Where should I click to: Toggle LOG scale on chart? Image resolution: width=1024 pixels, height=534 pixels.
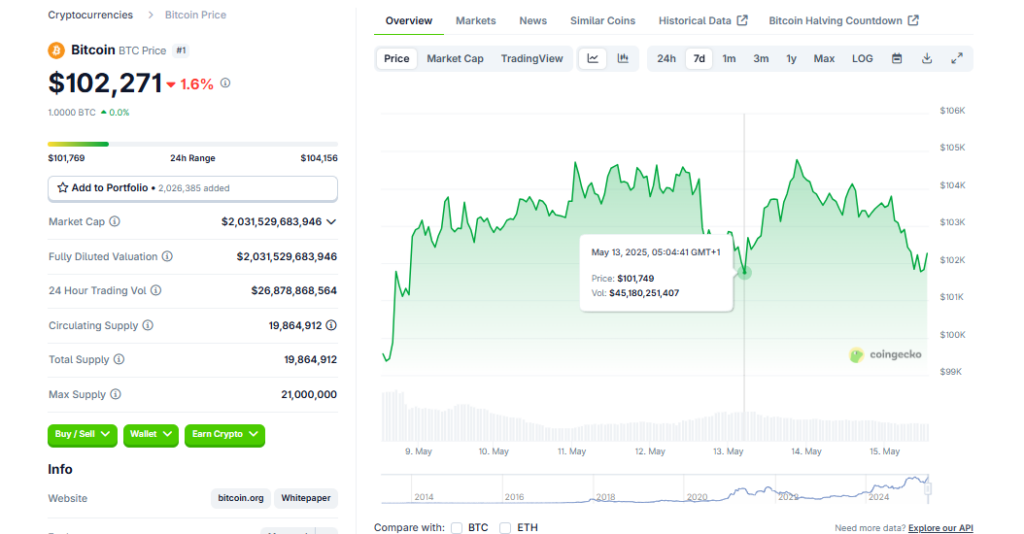(x=862, y=58)
